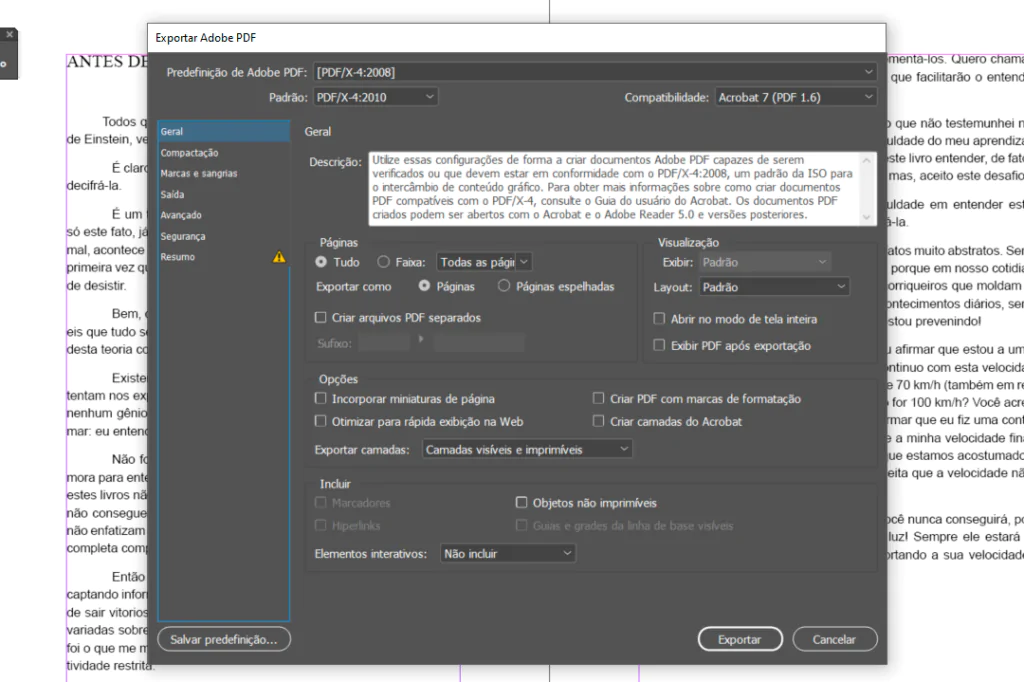
Task: Enable Otimizar para rápida exibição na Web
Action: point(320,421)
